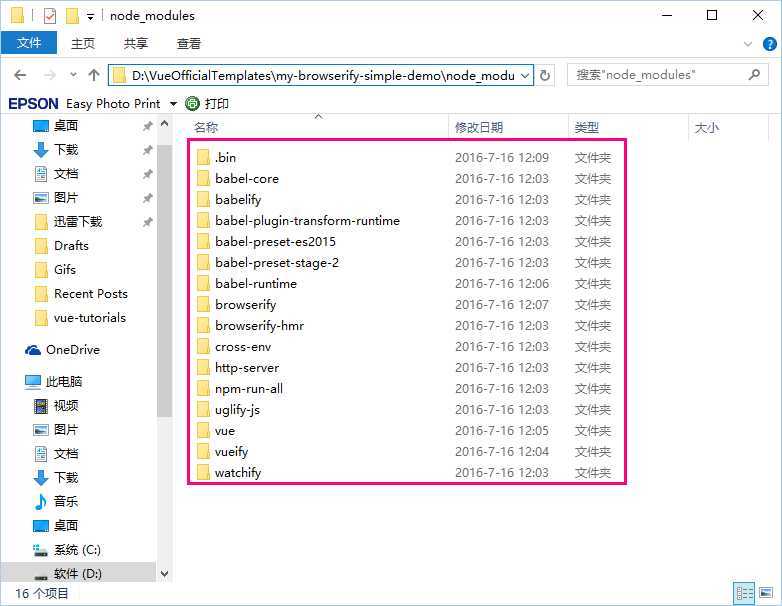The height and width of the screenshot is (606, 782).
Task: Click the New Folder quick access icon
Action: (x=72, y=16)
